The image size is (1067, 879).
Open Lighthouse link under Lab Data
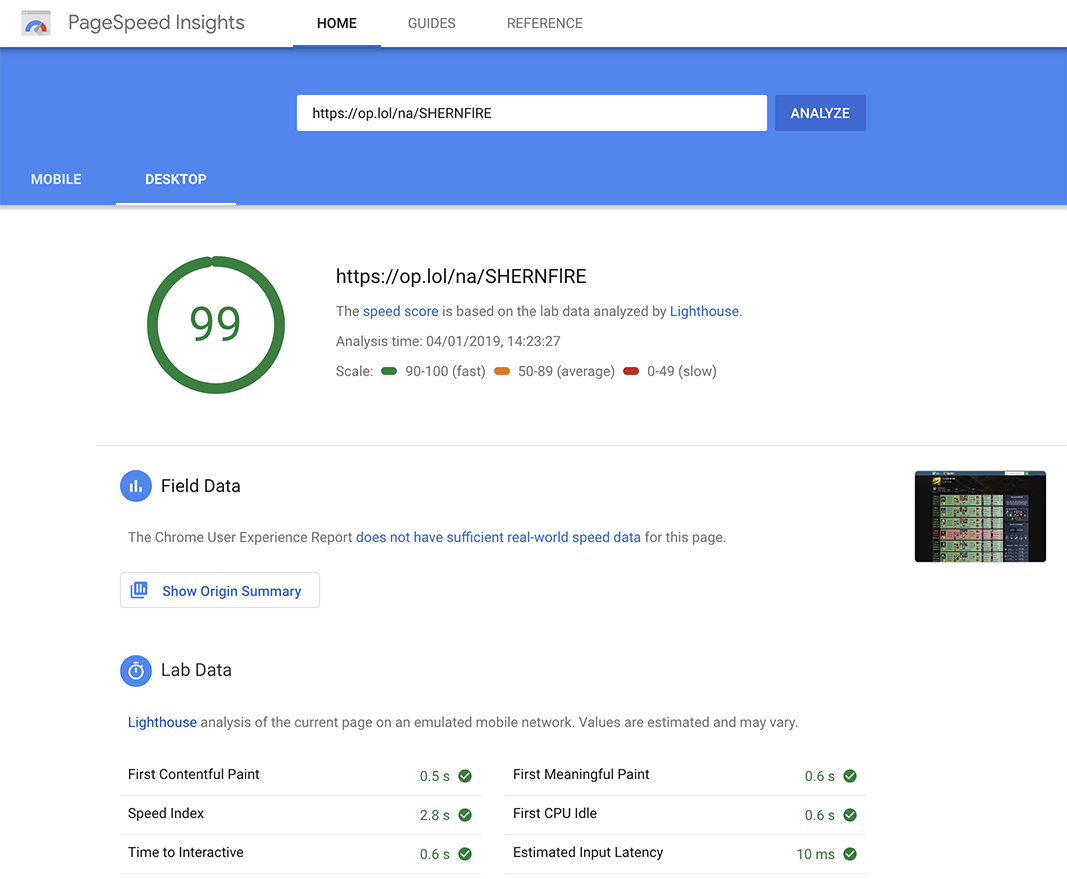point(162,723)
